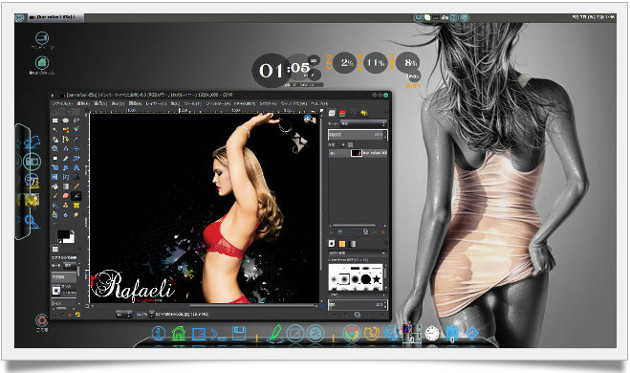This screenshot has width=630, height=373.
Task: Select the Perspective tool
Action: (76, 168)
